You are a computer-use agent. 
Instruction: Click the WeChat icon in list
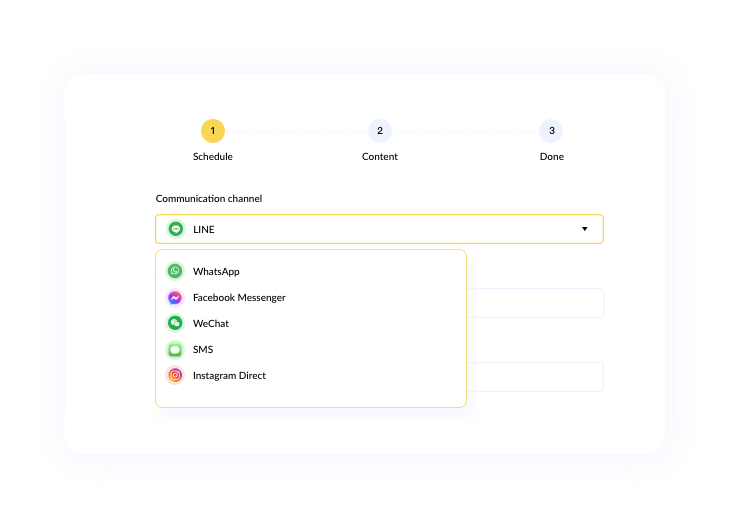pyautogui.click(x=175, y=323)
